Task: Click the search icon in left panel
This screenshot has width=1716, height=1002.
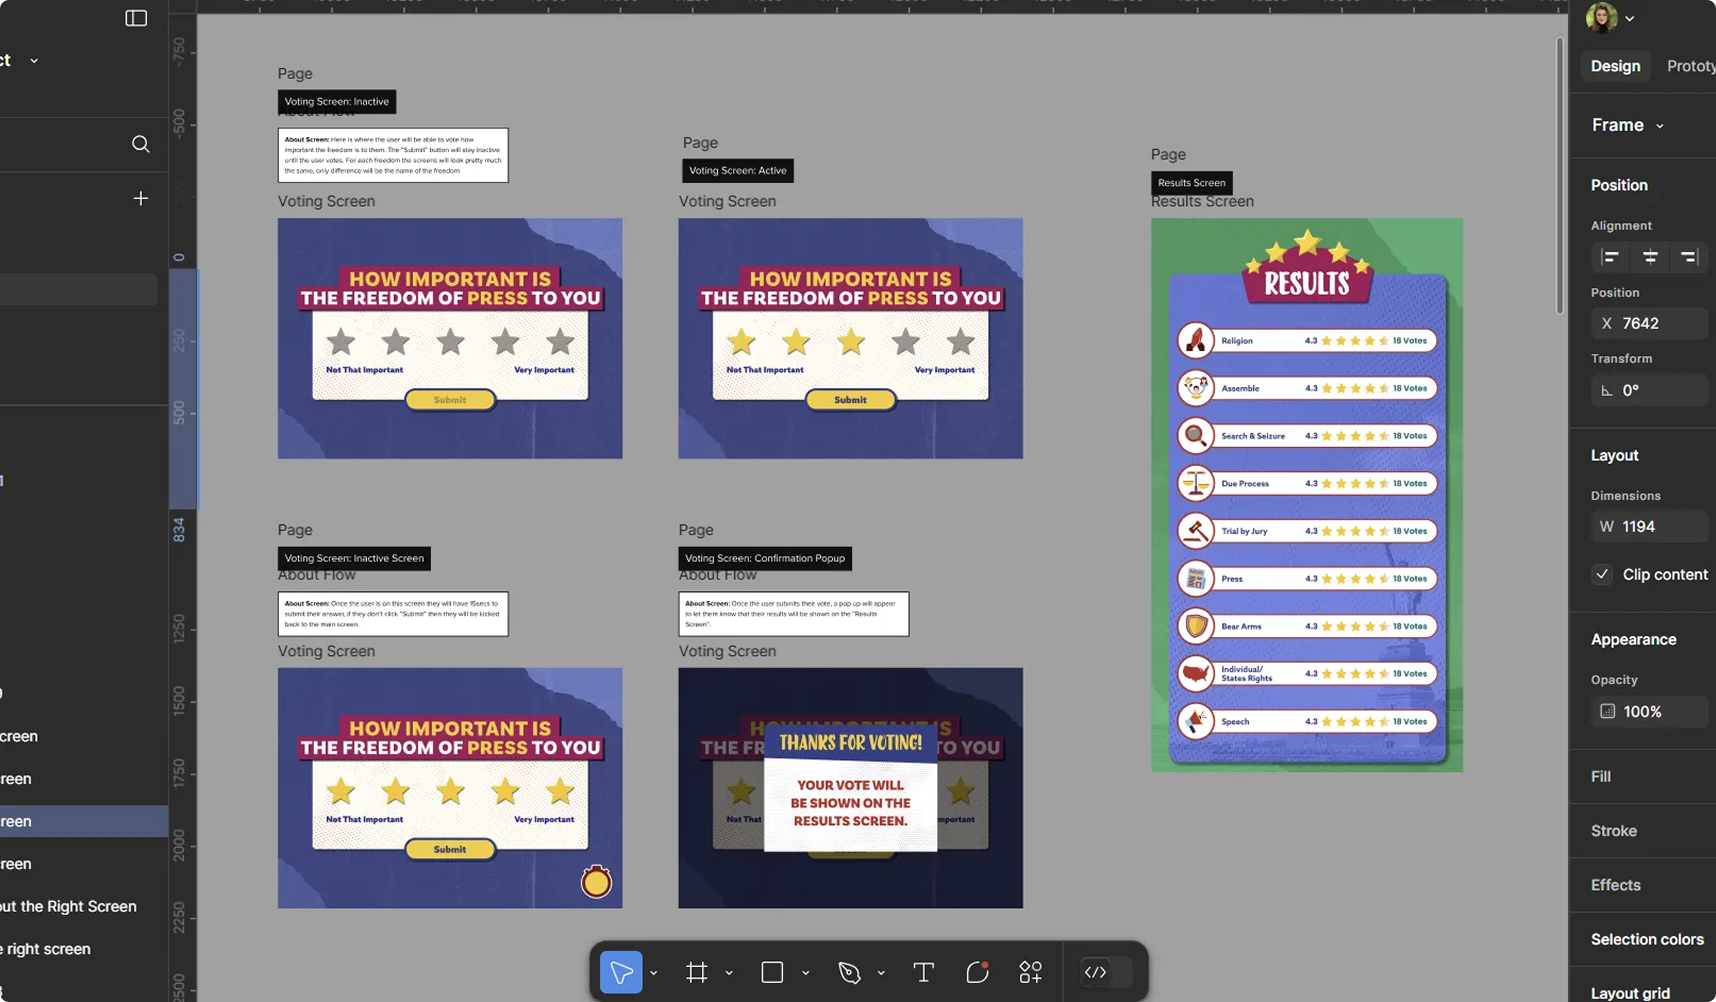Action: coord(141,144)
